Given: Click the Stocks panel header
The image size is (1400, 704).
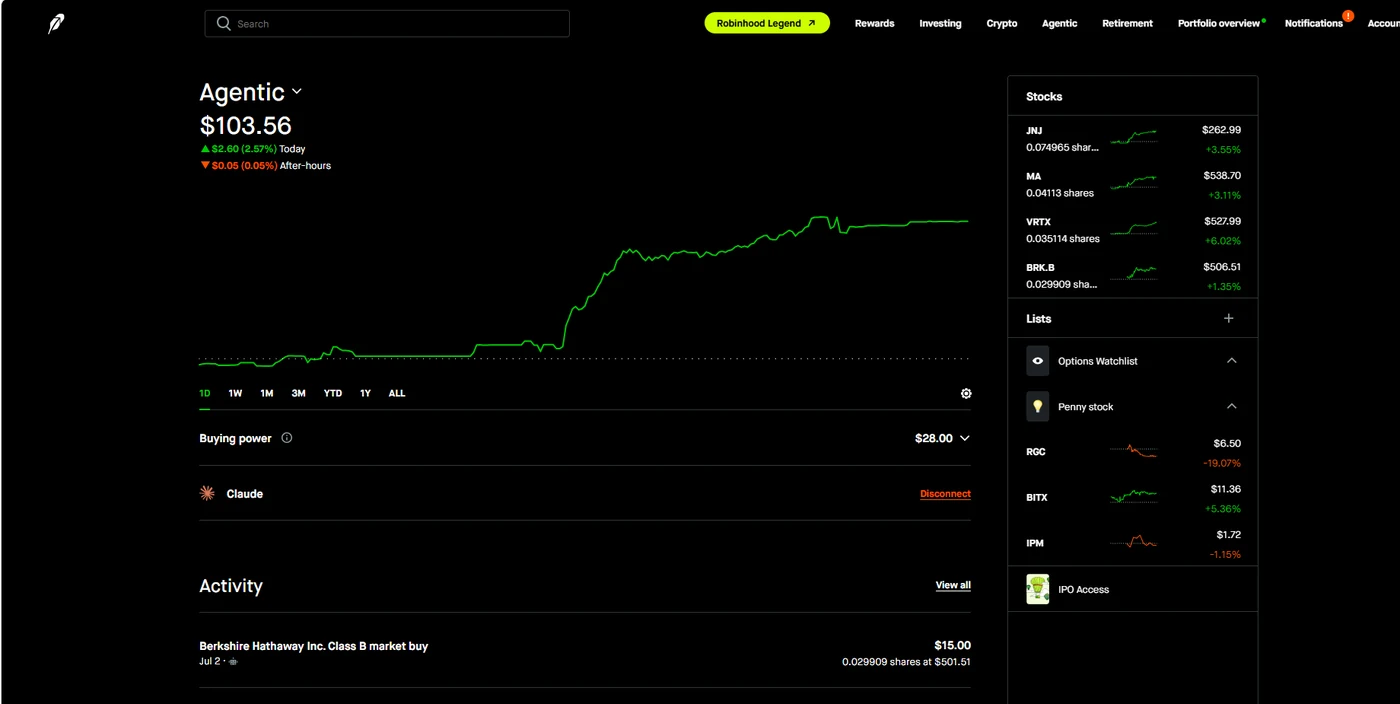Looking at the screenshot, I should (x=1133, y=96).
